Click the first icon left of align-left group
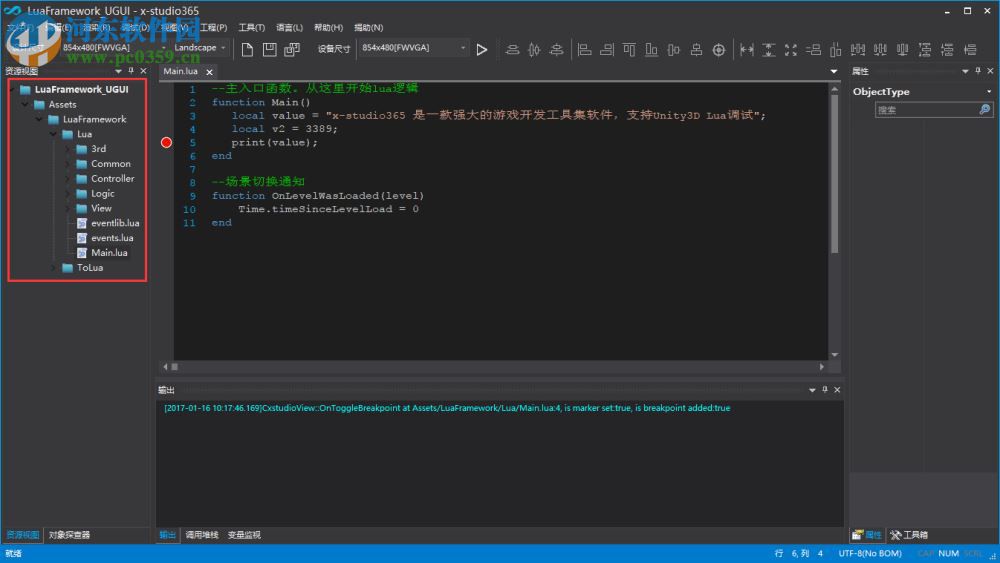 click(557, 49)
